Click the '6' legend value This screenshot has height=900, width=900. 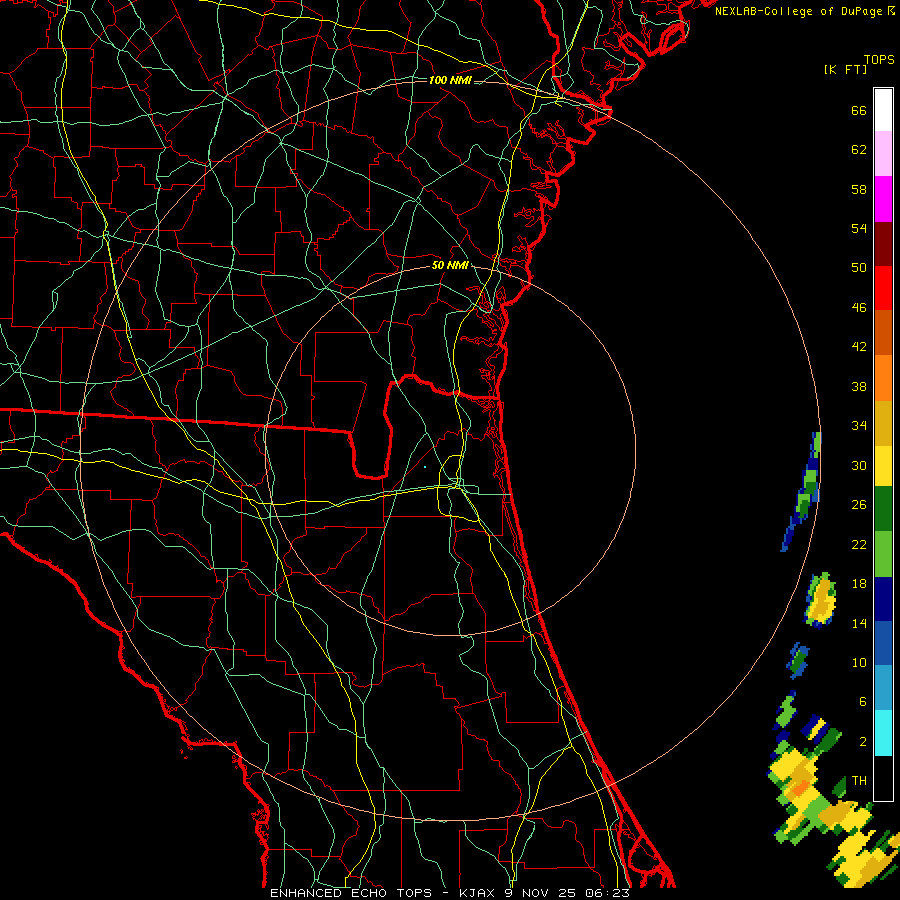click(x=863, y=702)
